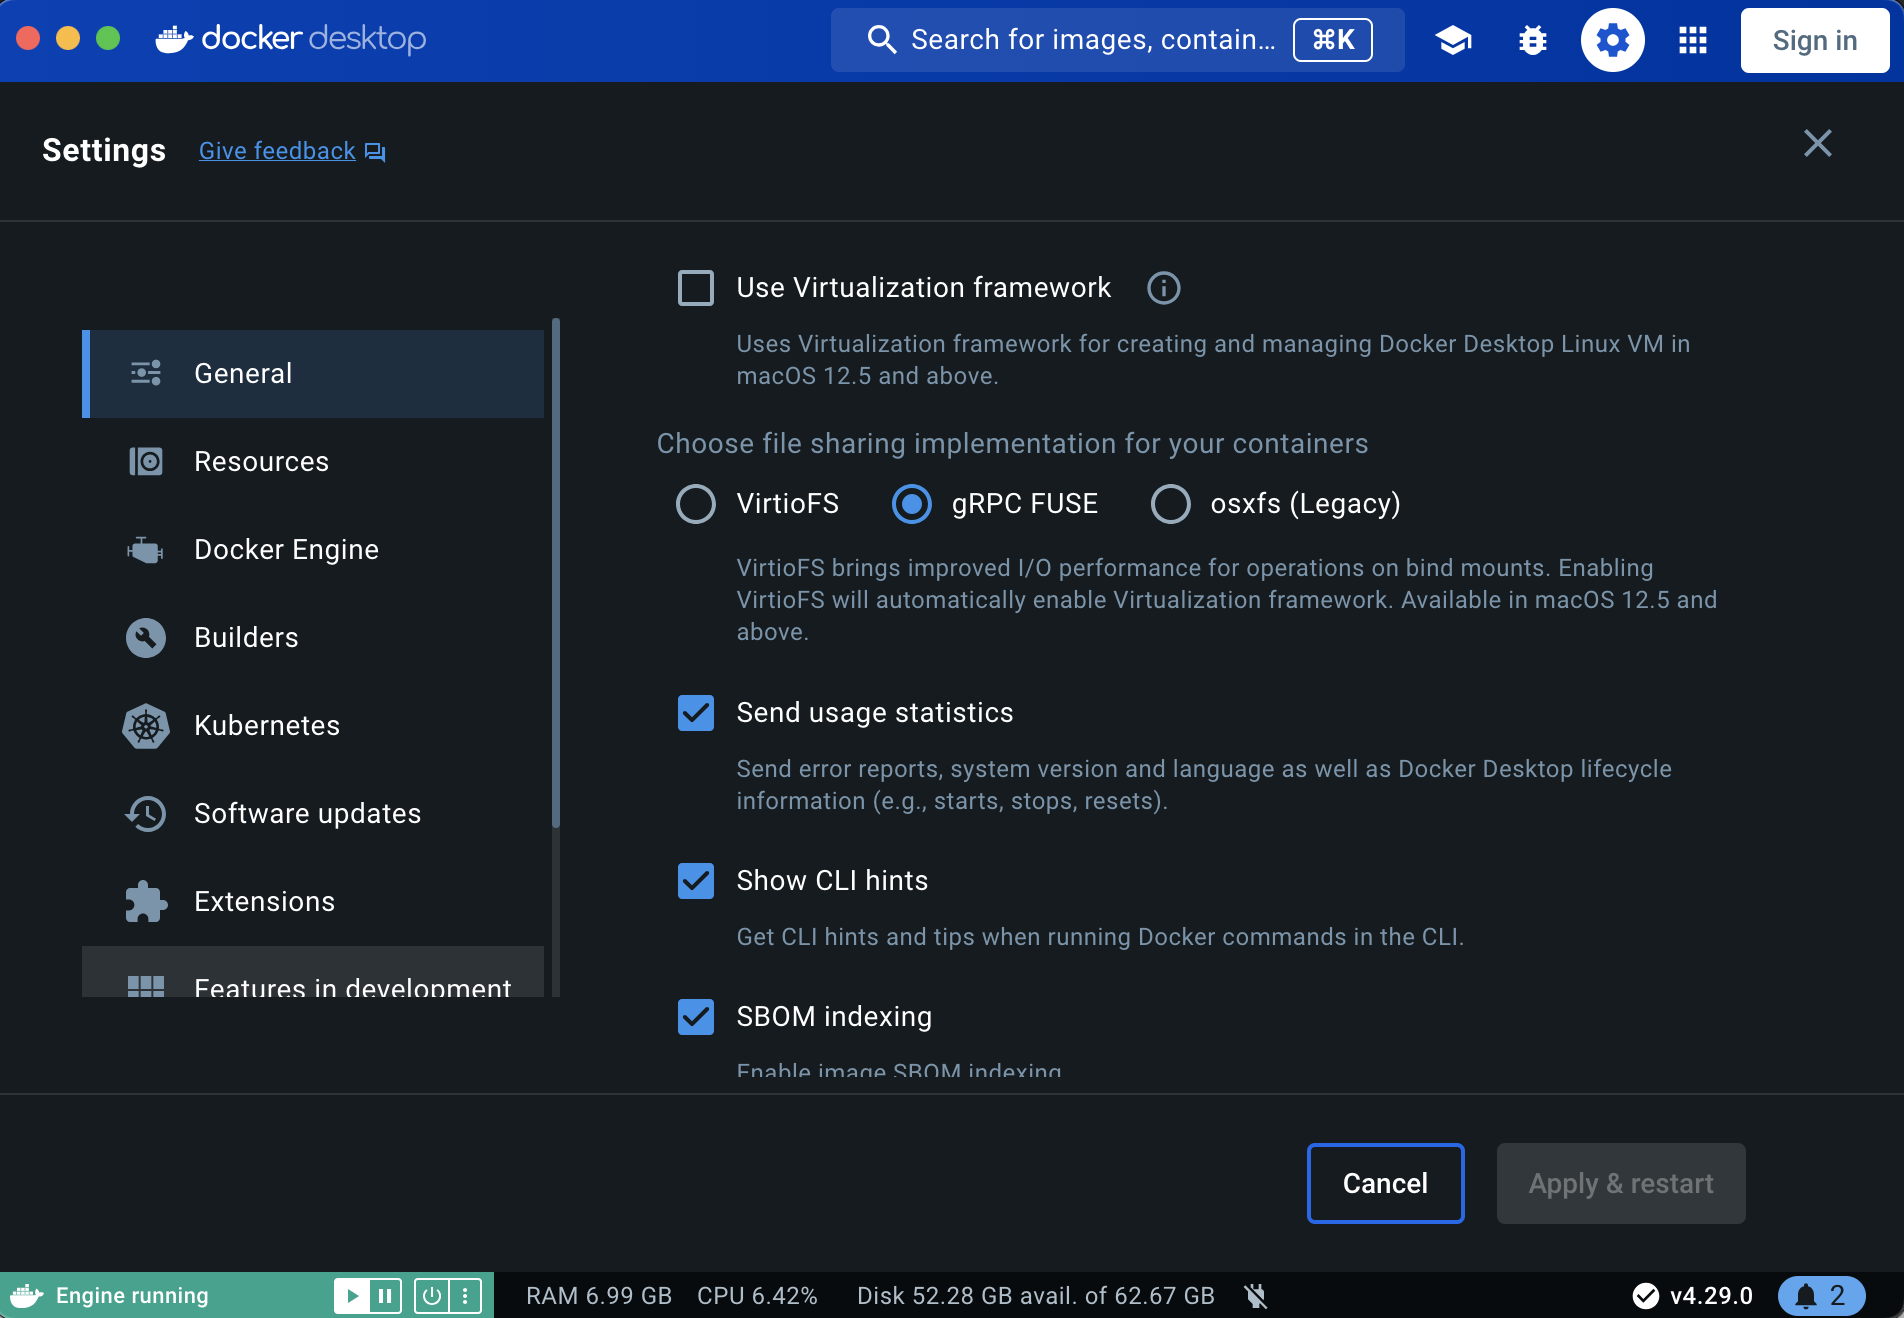Click the engine start play button

point(351,1296)
